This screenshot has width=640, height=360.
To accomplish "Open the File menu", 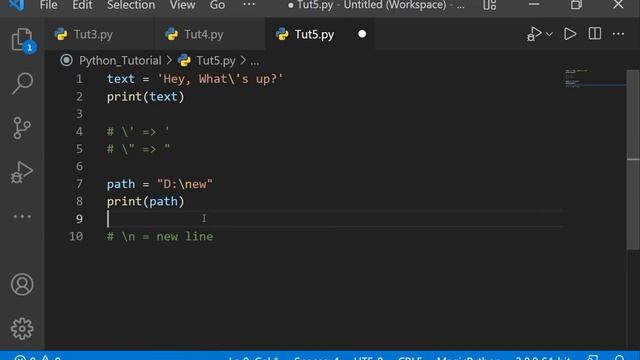I will click(x=48, y=5).
